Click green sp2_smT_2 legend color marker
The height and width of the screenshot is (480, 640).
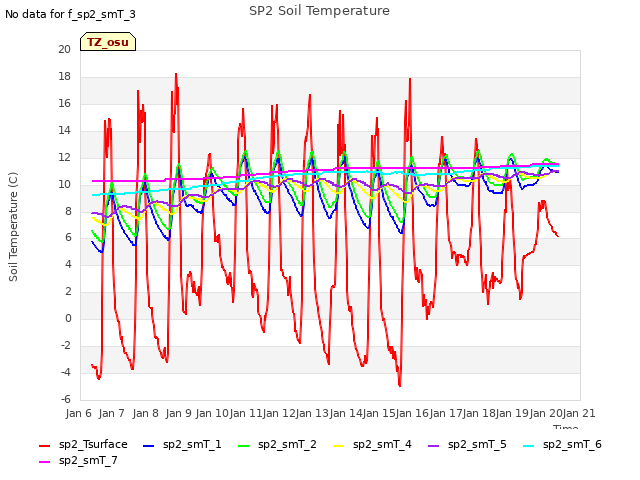pos(243,446)
